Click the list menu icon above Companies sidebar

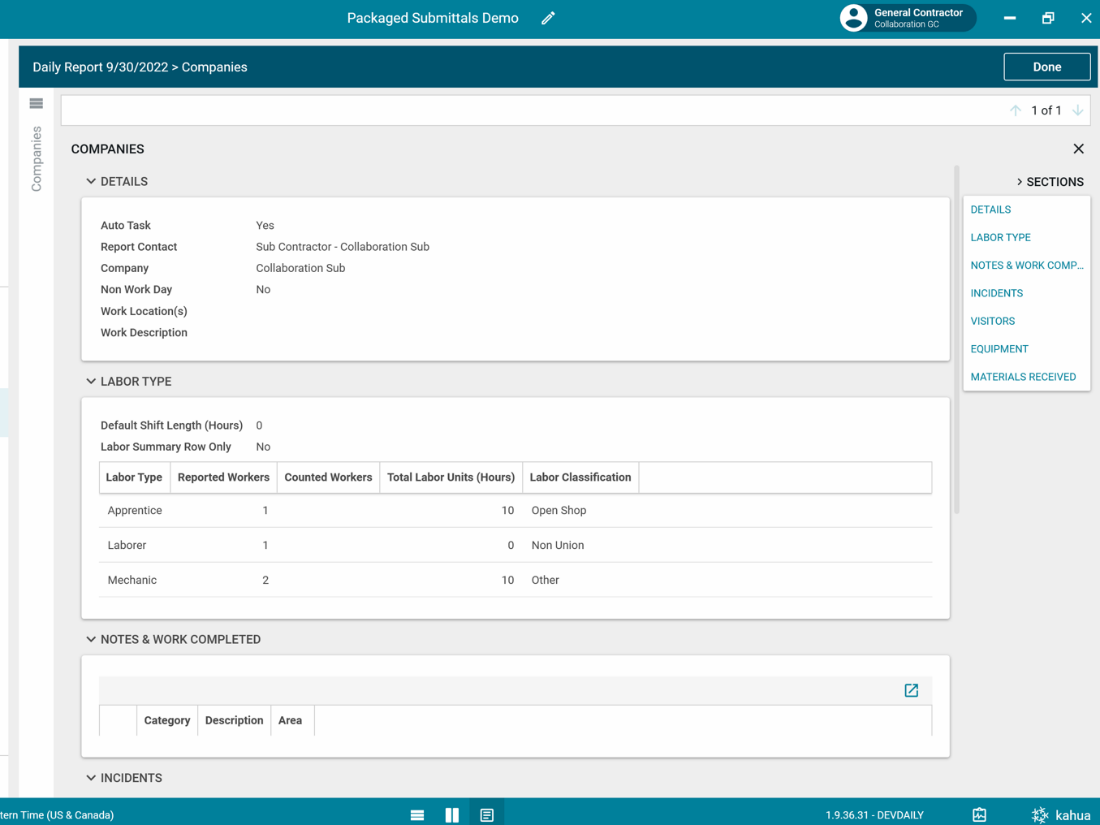[36, 104]
